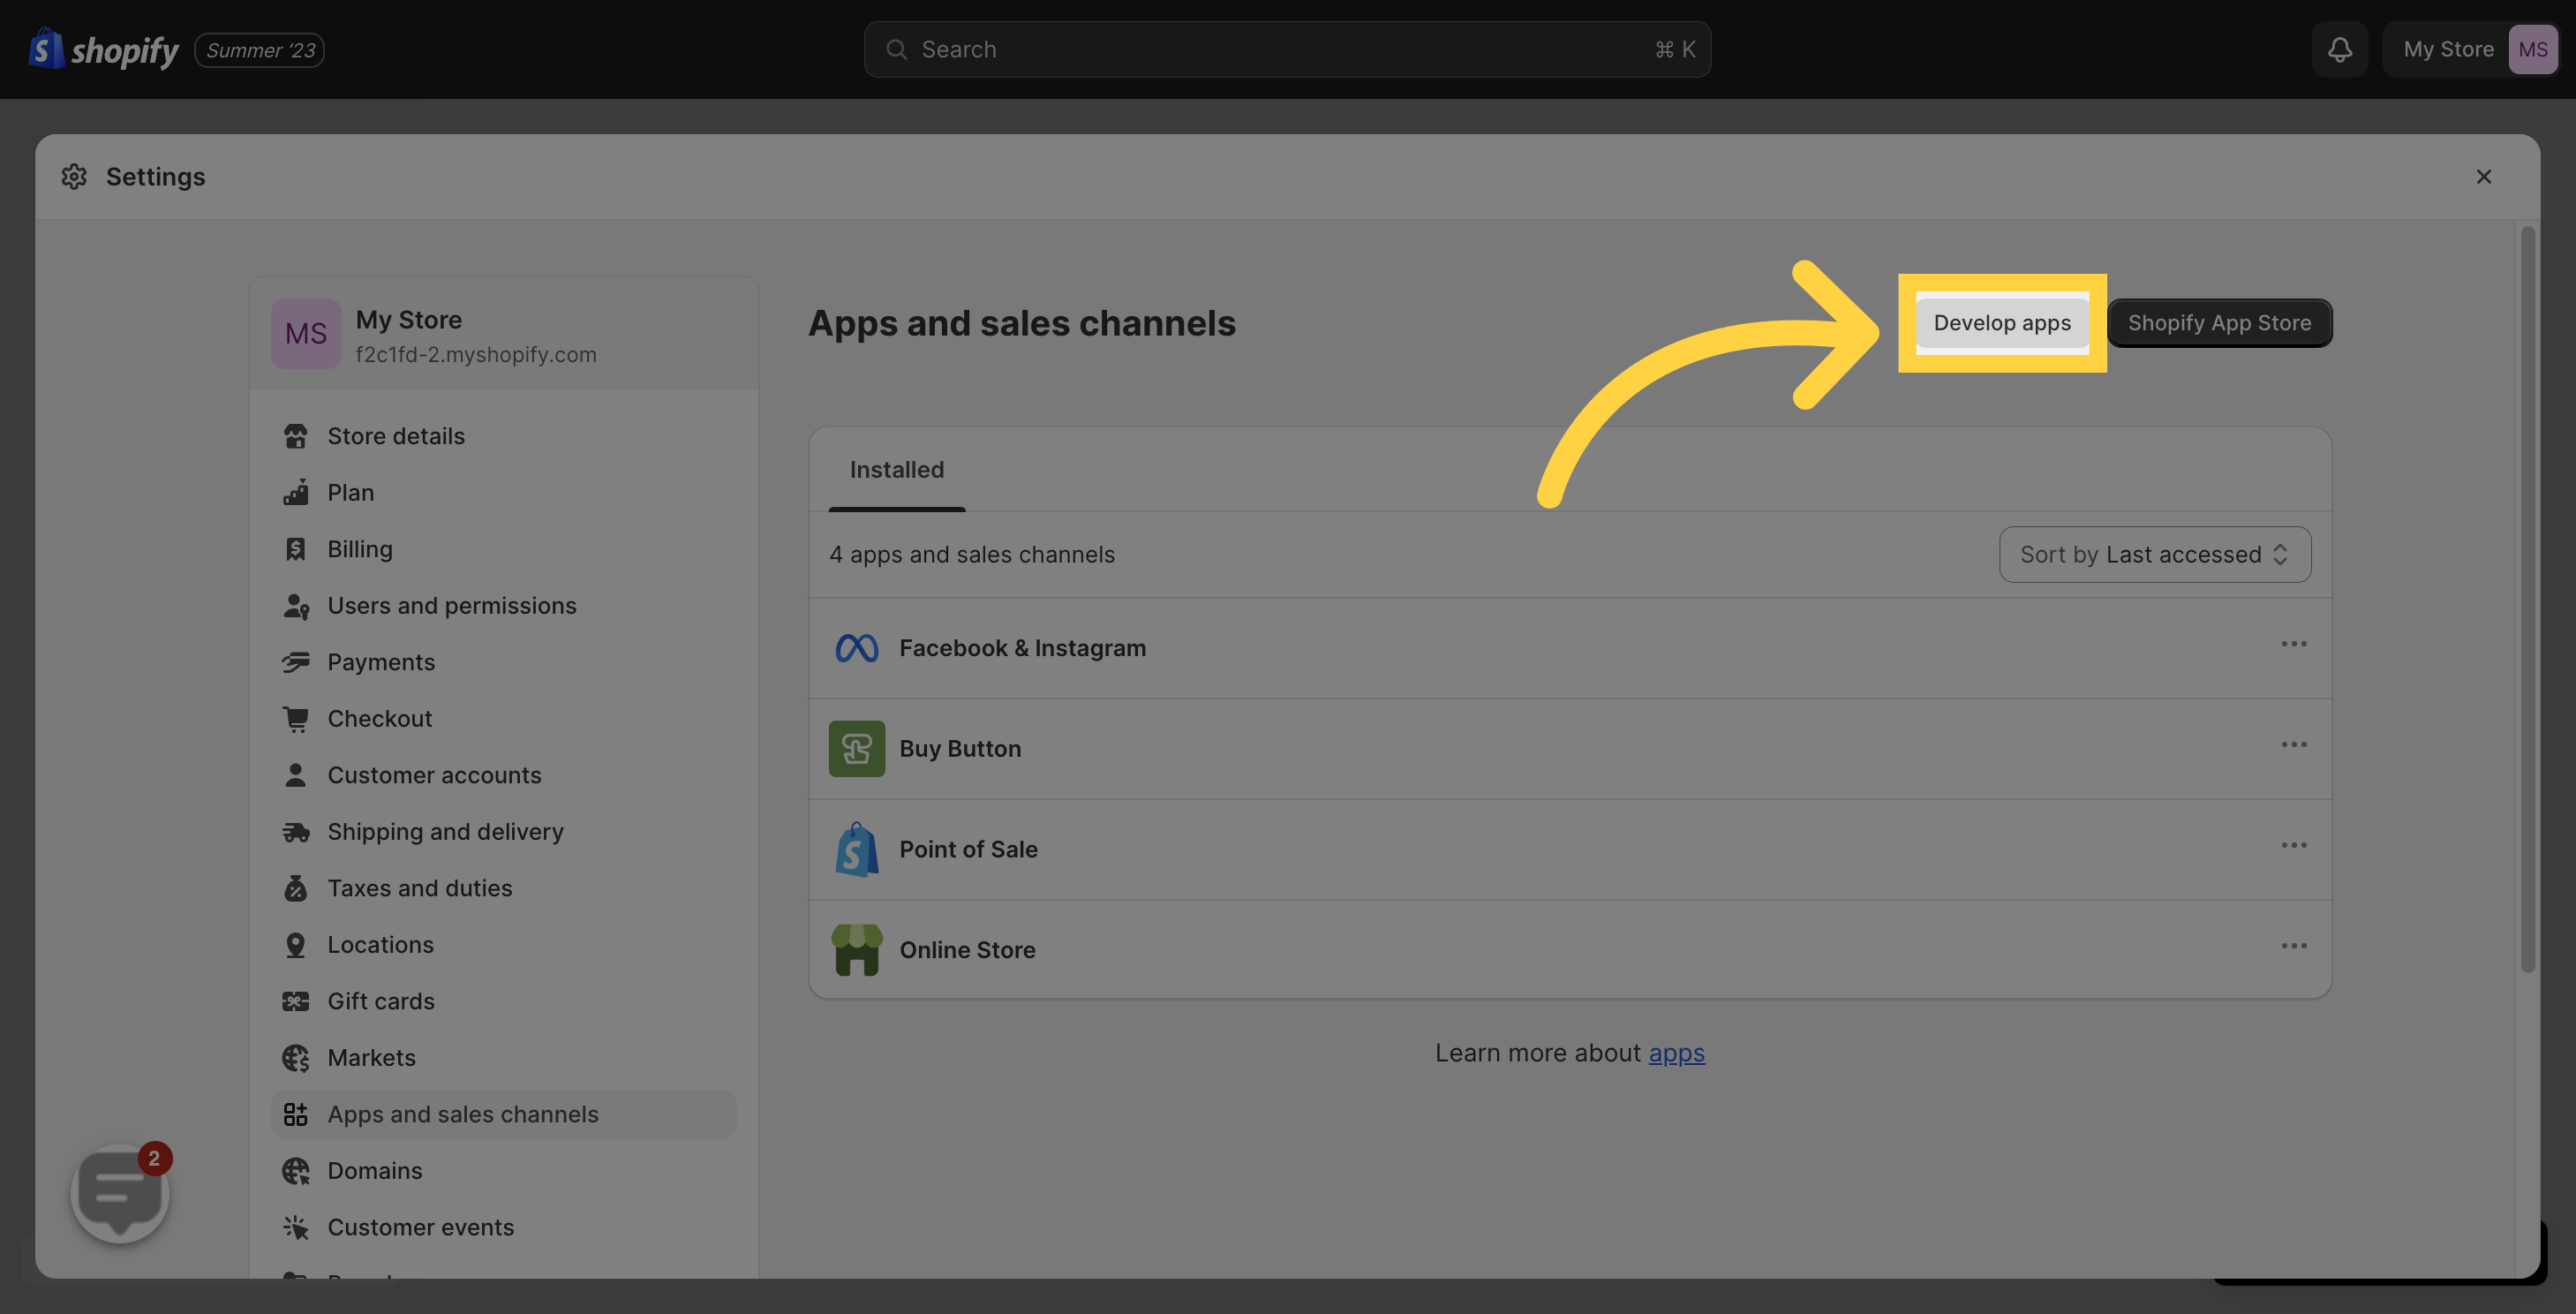Go to Payments settings
2576x1314 pixels.
coord(503,662)
